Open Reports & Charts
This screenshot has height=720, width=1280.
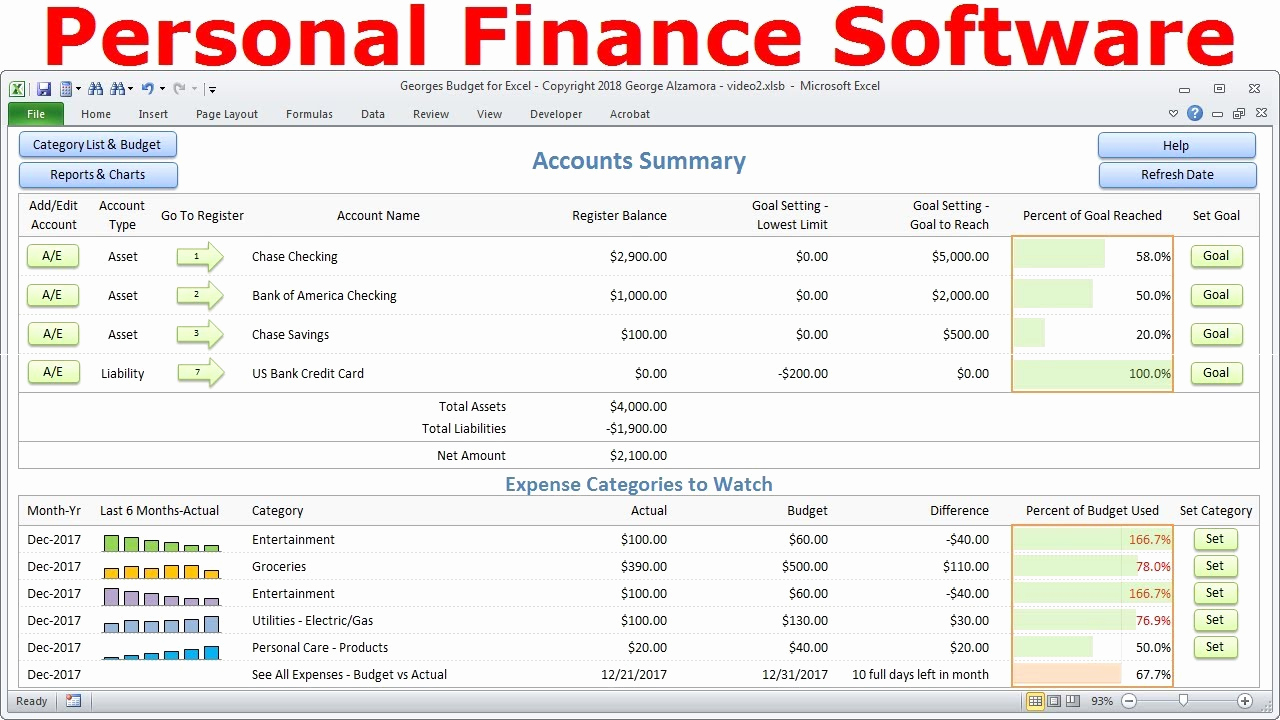coord(98,175)
